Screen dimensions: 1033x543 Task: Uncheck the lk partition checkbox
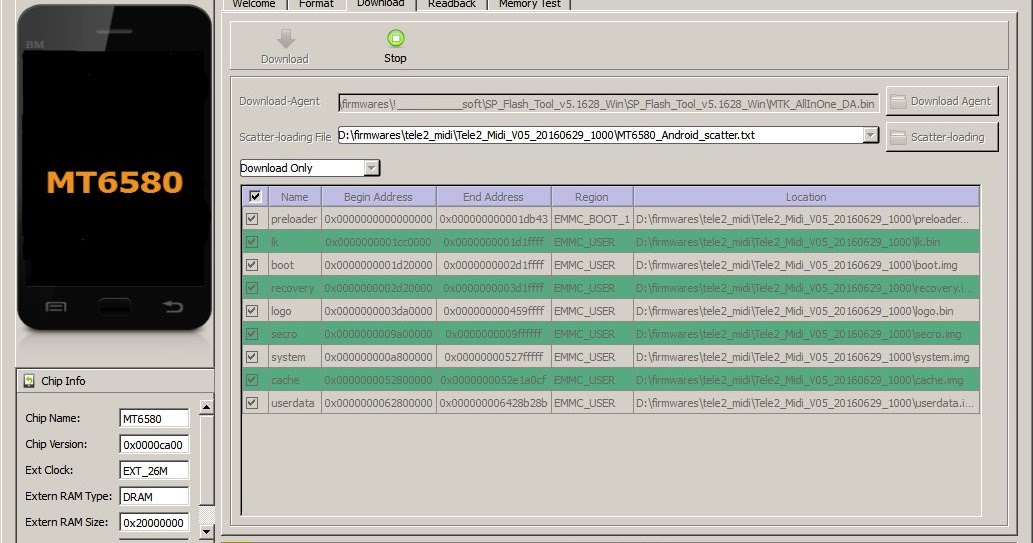(252, 242)
